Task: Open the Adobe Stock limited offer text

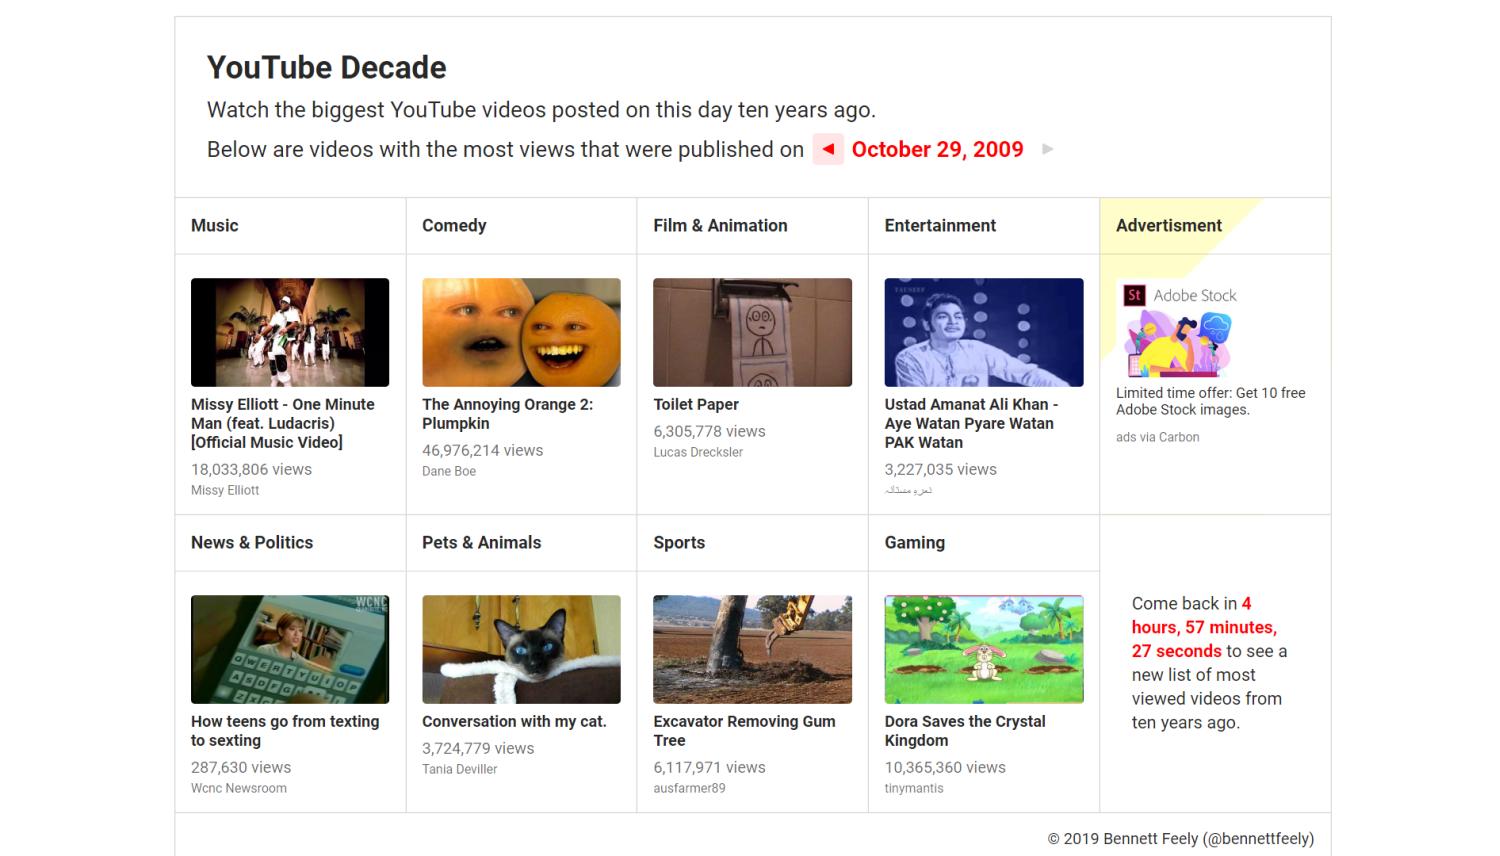Action: (x=1210, y=401)
